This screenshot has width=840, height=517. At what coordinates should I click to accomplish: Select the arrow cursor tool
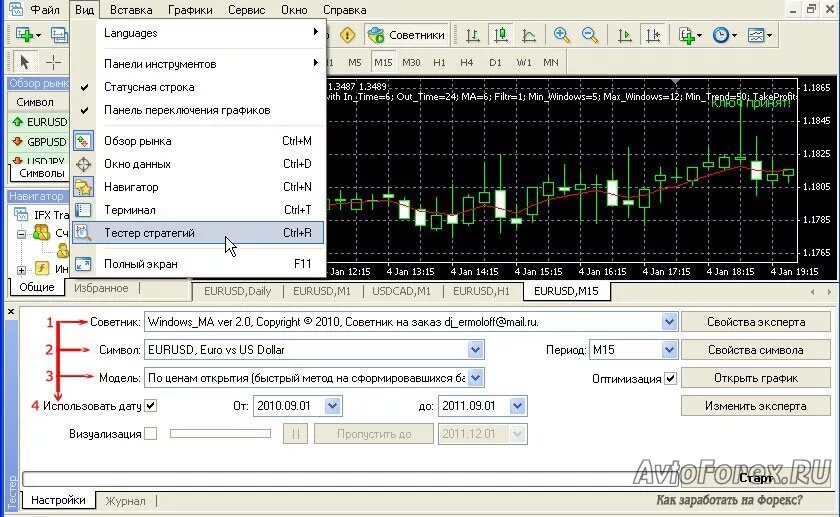coord(24,62)
